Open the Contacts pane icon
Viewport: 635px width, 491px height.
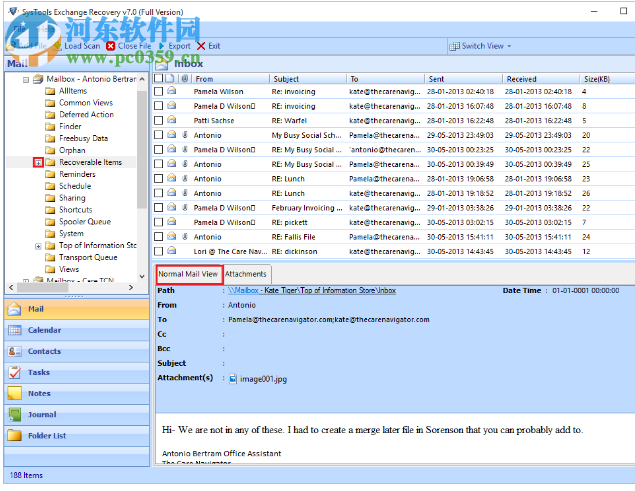15,351
